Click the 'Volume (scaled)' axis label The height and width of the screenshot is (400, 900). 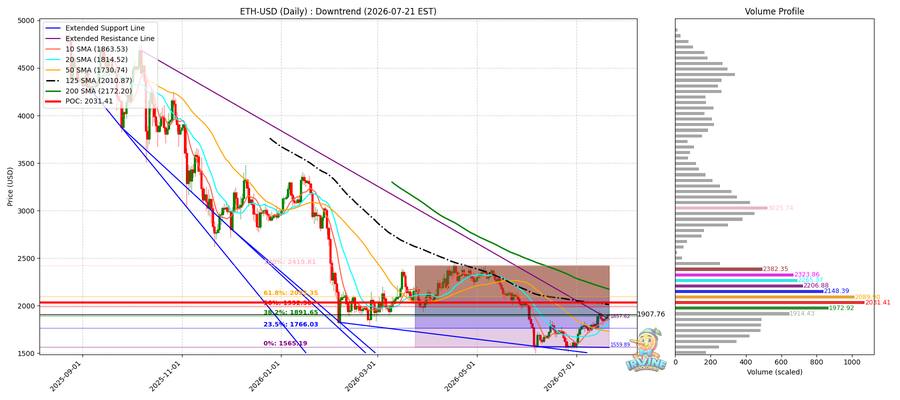[x=774, y=372]
